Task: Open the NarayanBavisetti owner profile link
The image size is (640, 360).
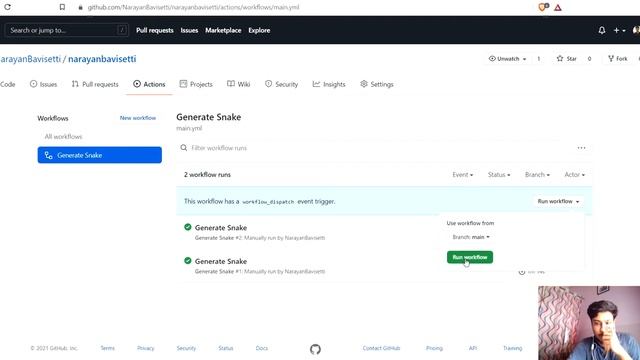Action: click(30, 59)
